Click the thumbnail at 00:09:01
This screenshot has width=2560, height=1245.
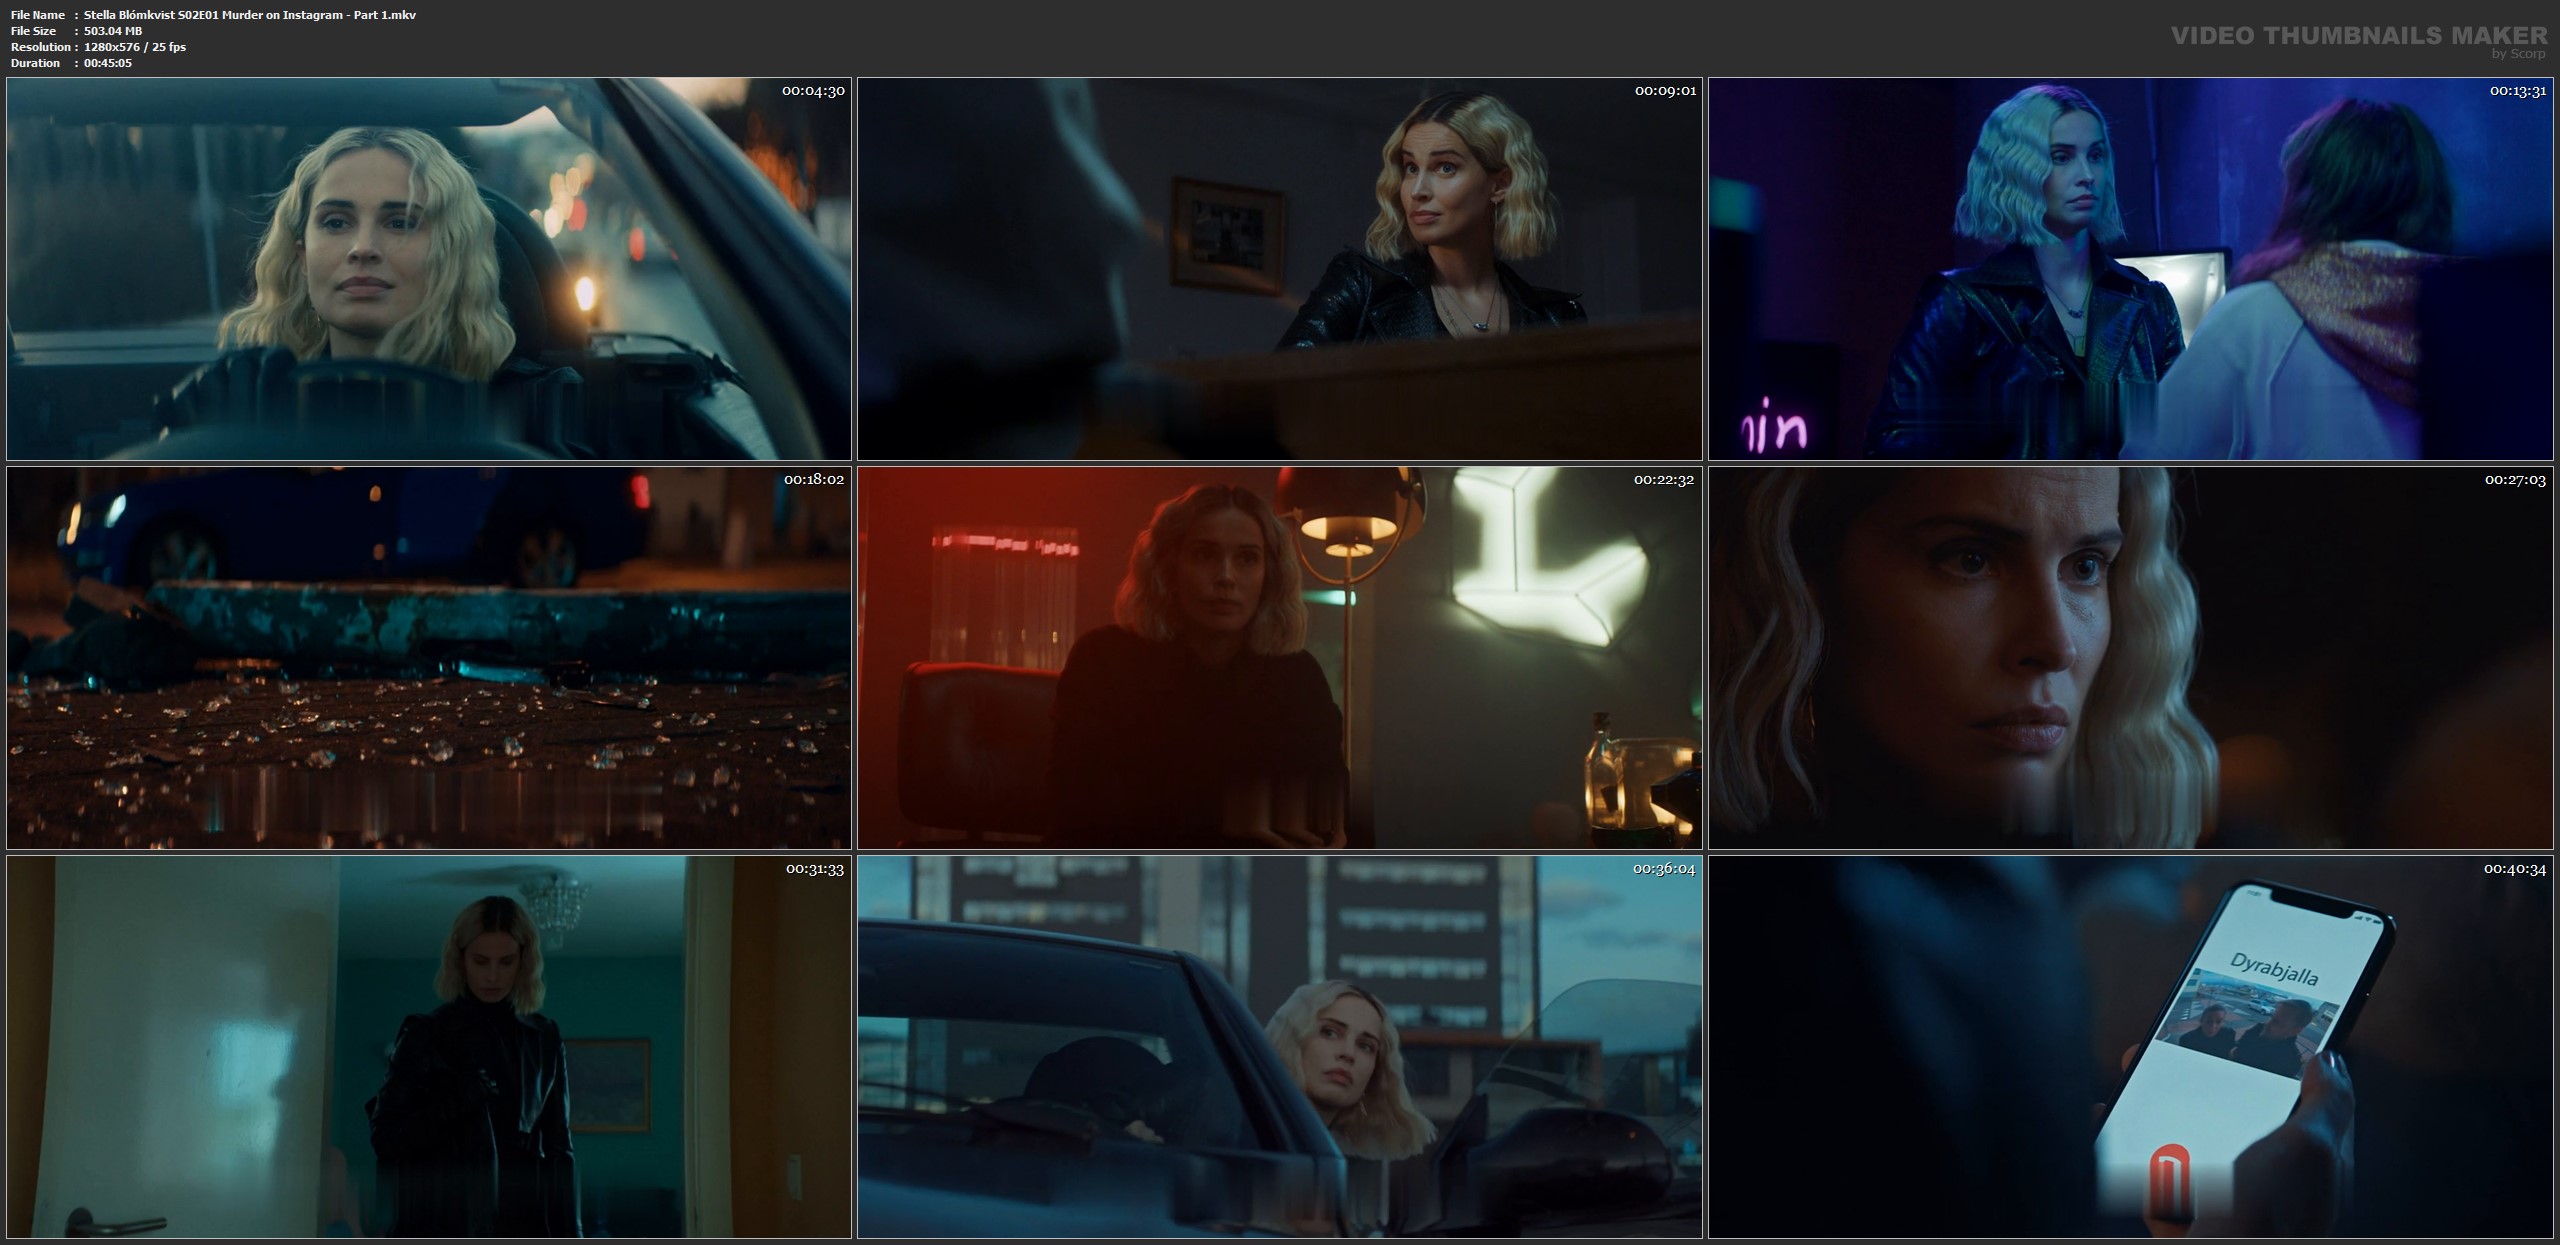pyautogui.click(x=1279, y=268)
